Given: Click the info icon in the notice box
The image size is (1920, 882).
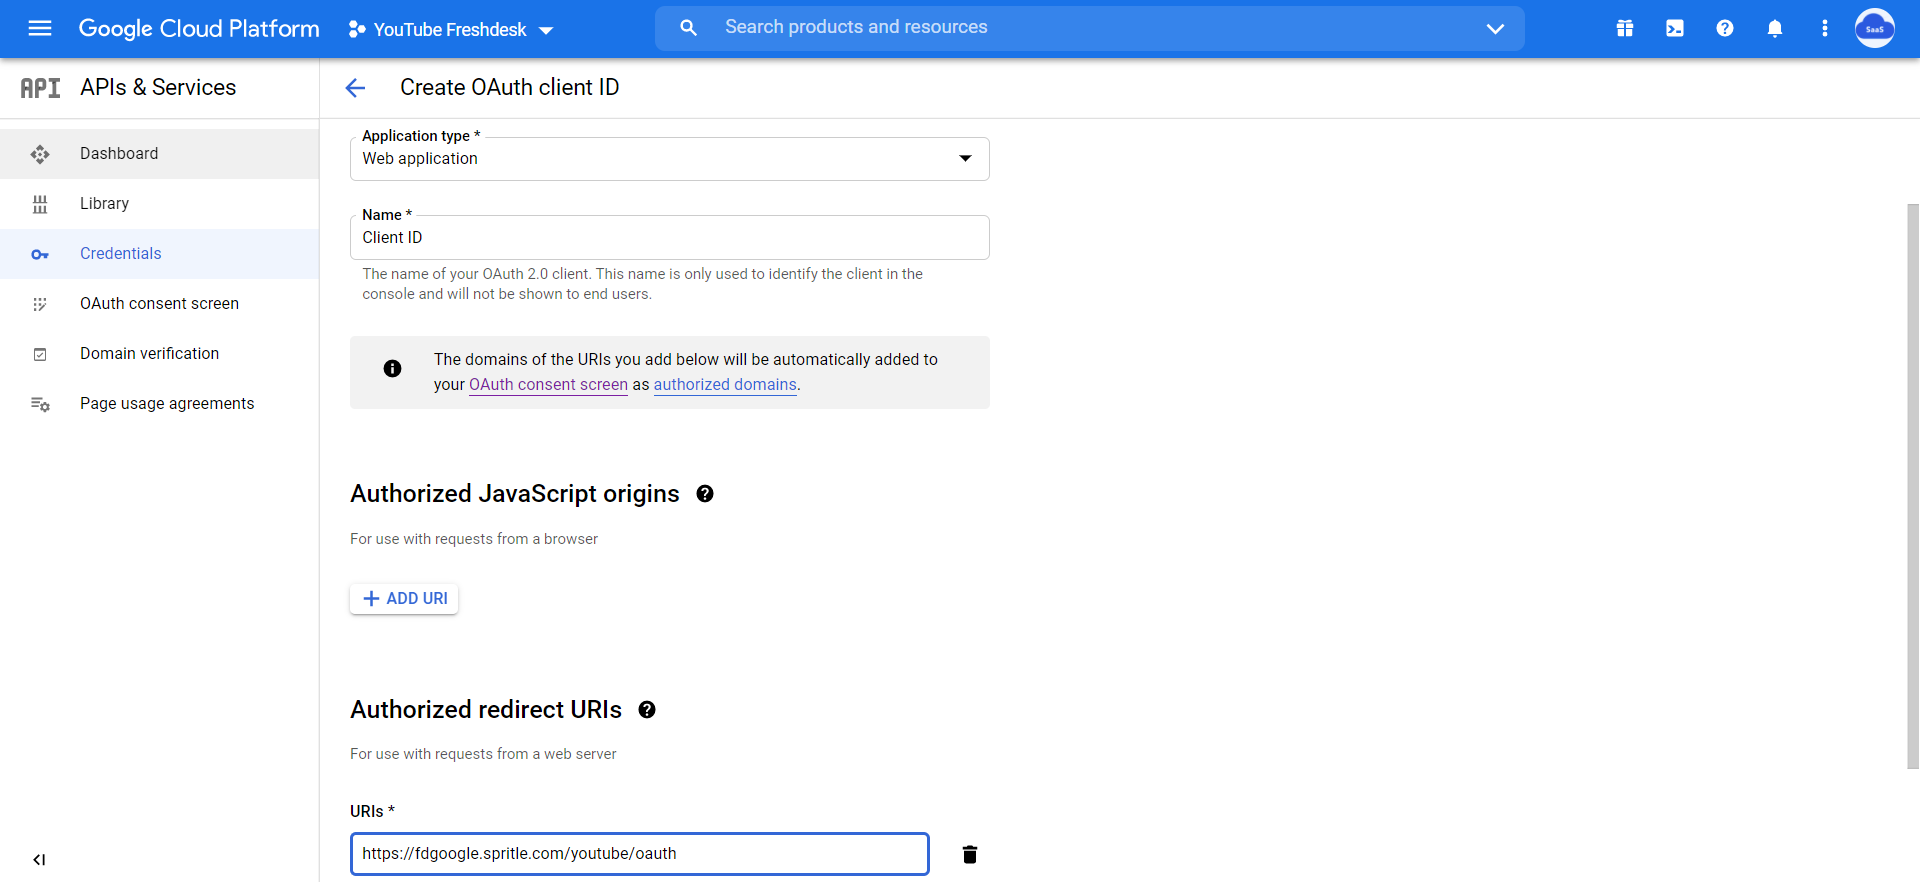Looking at the screenshot, I should [x=393, y=369].
